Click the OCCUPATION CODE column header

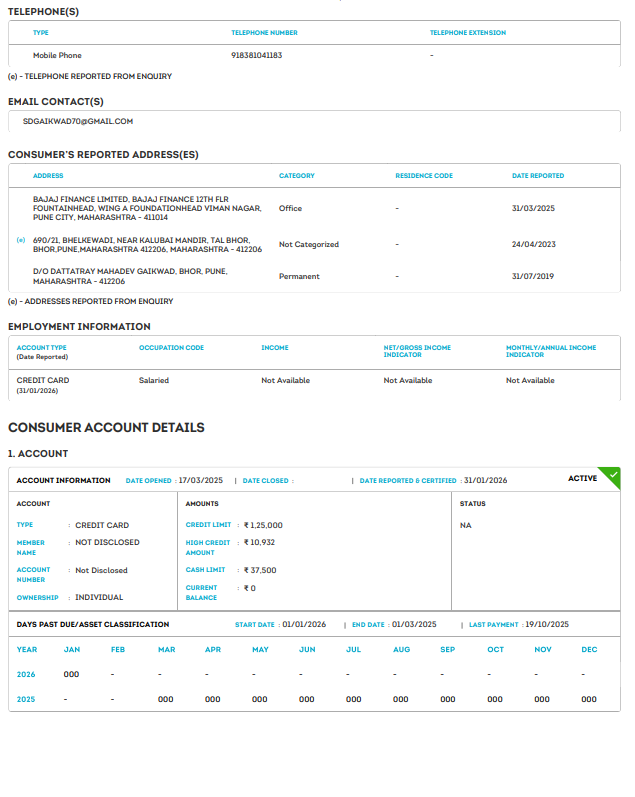pos(171,348)
